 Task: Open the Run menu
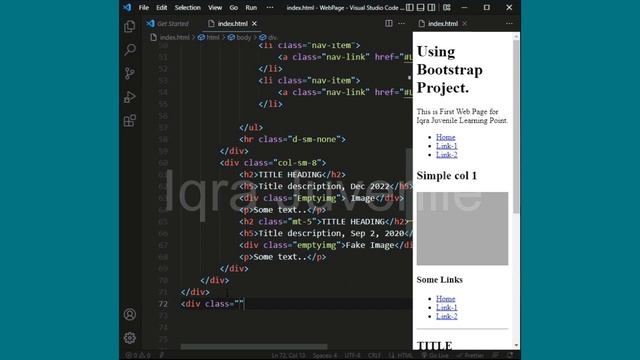click(x=251, y=7)
